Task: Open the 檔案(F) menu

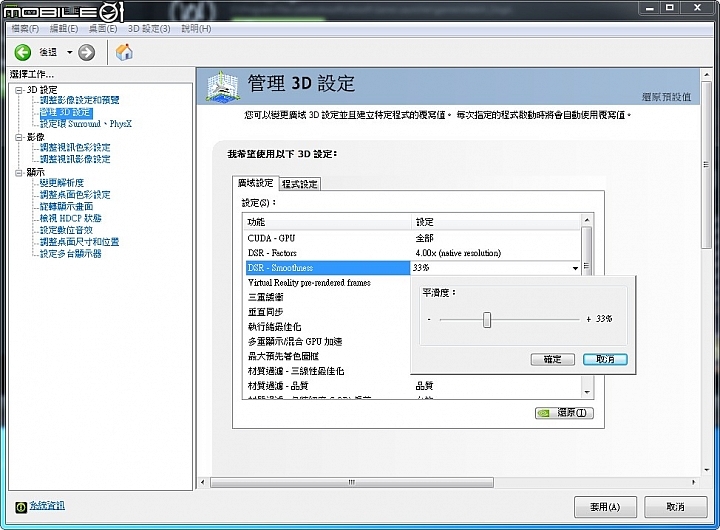Action: 25,29
